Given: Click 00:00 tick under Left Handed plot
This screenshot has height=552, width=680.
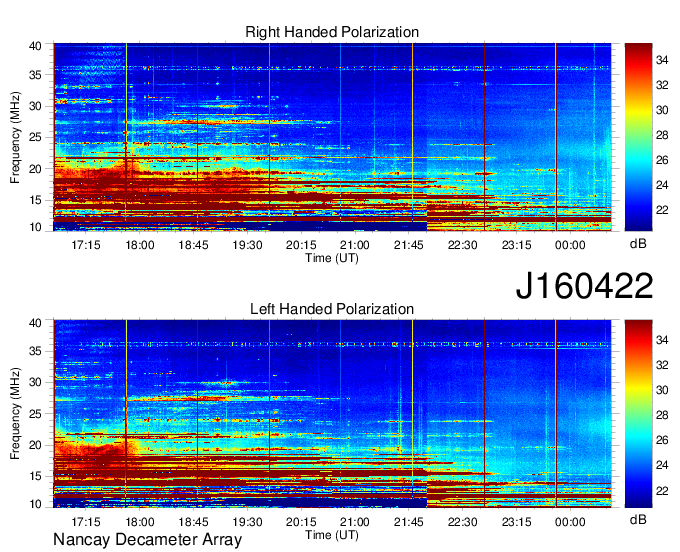Looking at the screenshot, I should click(x=570, y=522).
